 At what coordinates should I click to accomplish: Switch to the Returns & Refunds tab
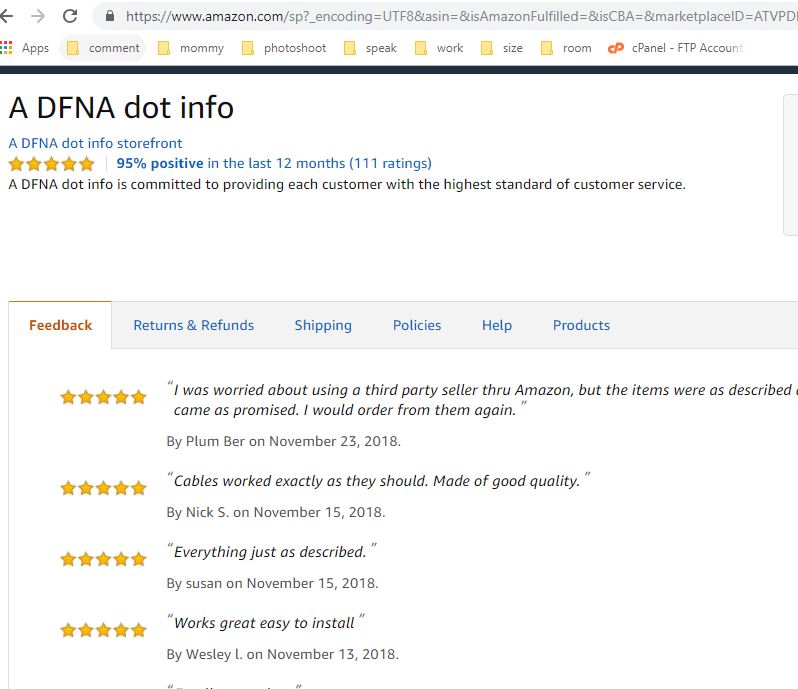point(194,325)
